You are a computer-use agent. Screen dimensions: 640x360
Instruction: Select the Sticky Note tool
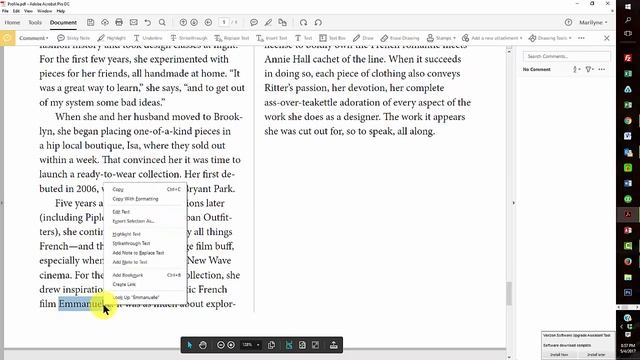[73, 38]
